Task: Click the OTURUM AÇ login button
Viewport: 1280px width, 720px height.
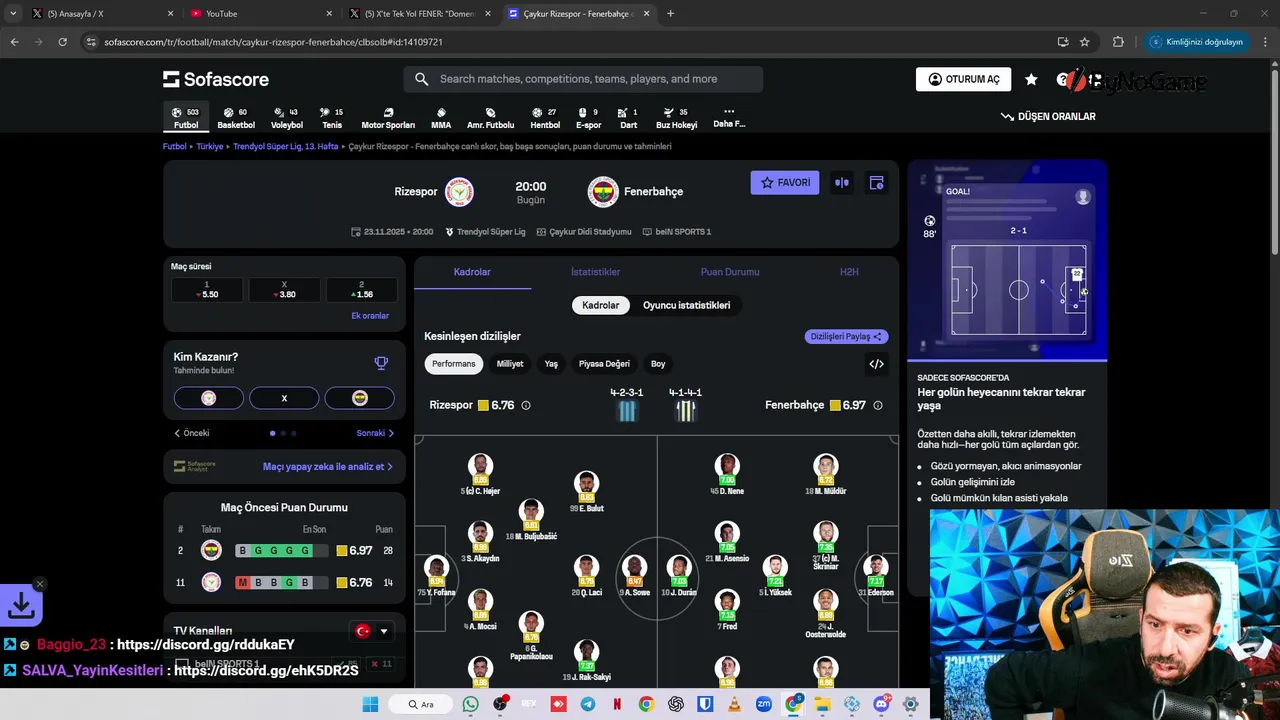Action: pyautogui.click(x=963, y=79)
